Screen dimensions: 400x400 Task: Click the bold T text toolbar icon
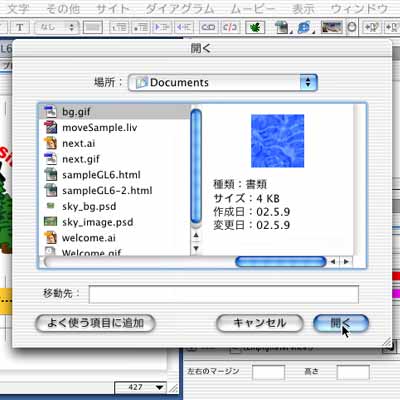click(x=20, y=27)
